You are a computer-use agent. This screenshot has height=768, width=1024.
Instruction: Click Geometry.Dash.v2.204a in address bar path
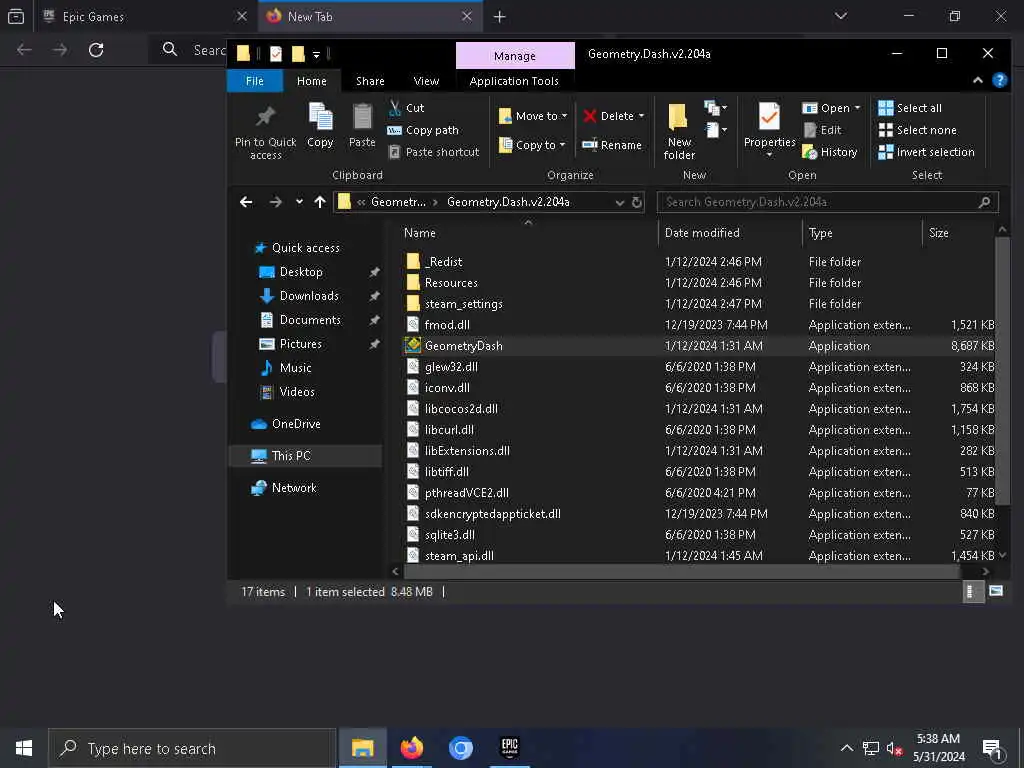click(x=508, y=202)
